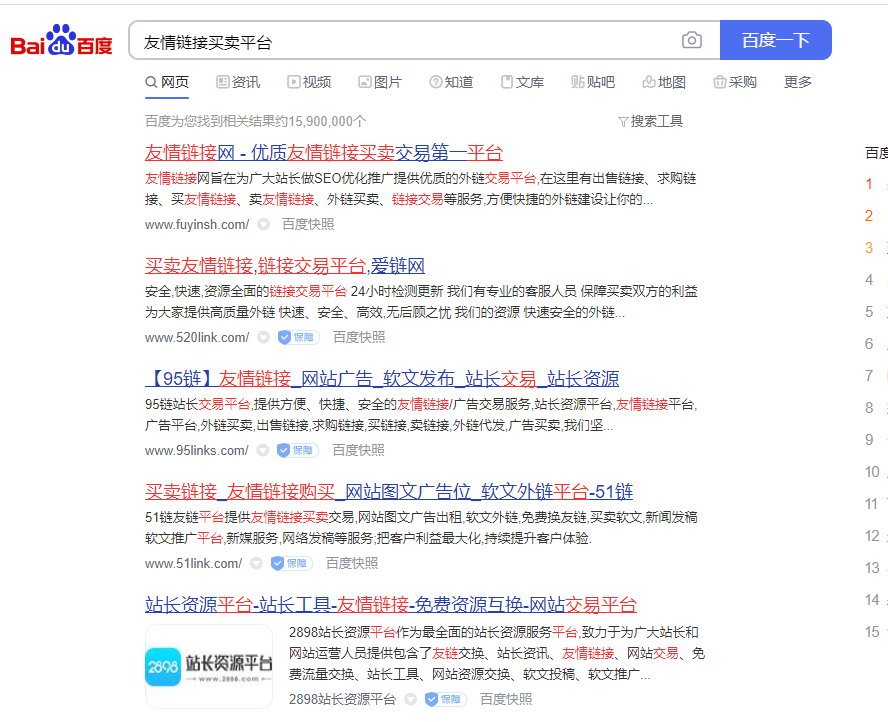The image size is (888, 722).
Task: Click URL www.fuyinsh.com/
Action: (x=197, y=225)
